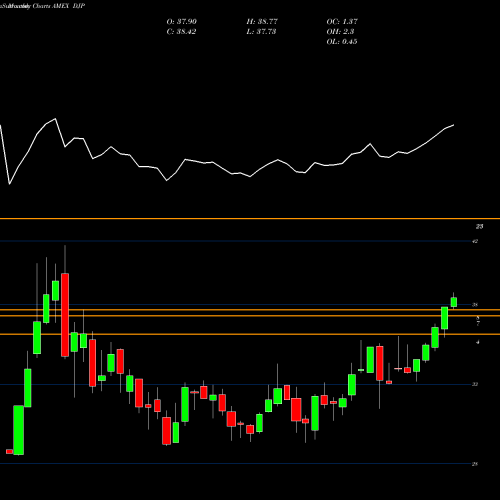Click the 23 label under top orange line
The height and width of the screenshot is (500, 500).
tap(479, 227)
